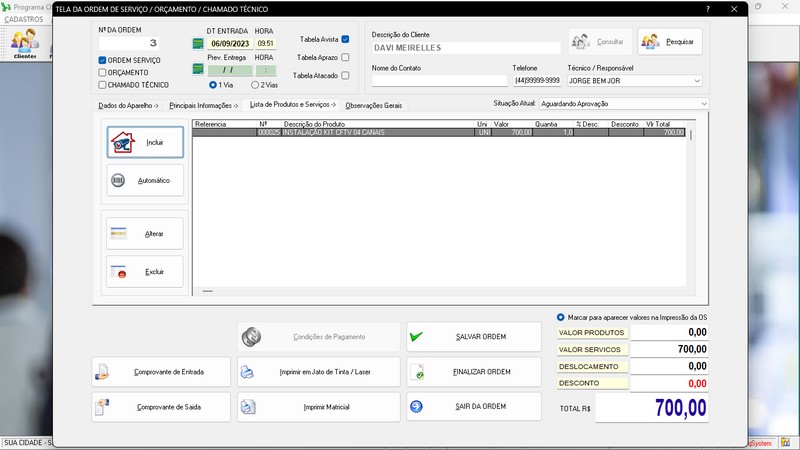Viewport: 800px width, 450px height.
Task: Click Imprimir em Jato de Tinta / Laser
Action: tap(319, 372)
